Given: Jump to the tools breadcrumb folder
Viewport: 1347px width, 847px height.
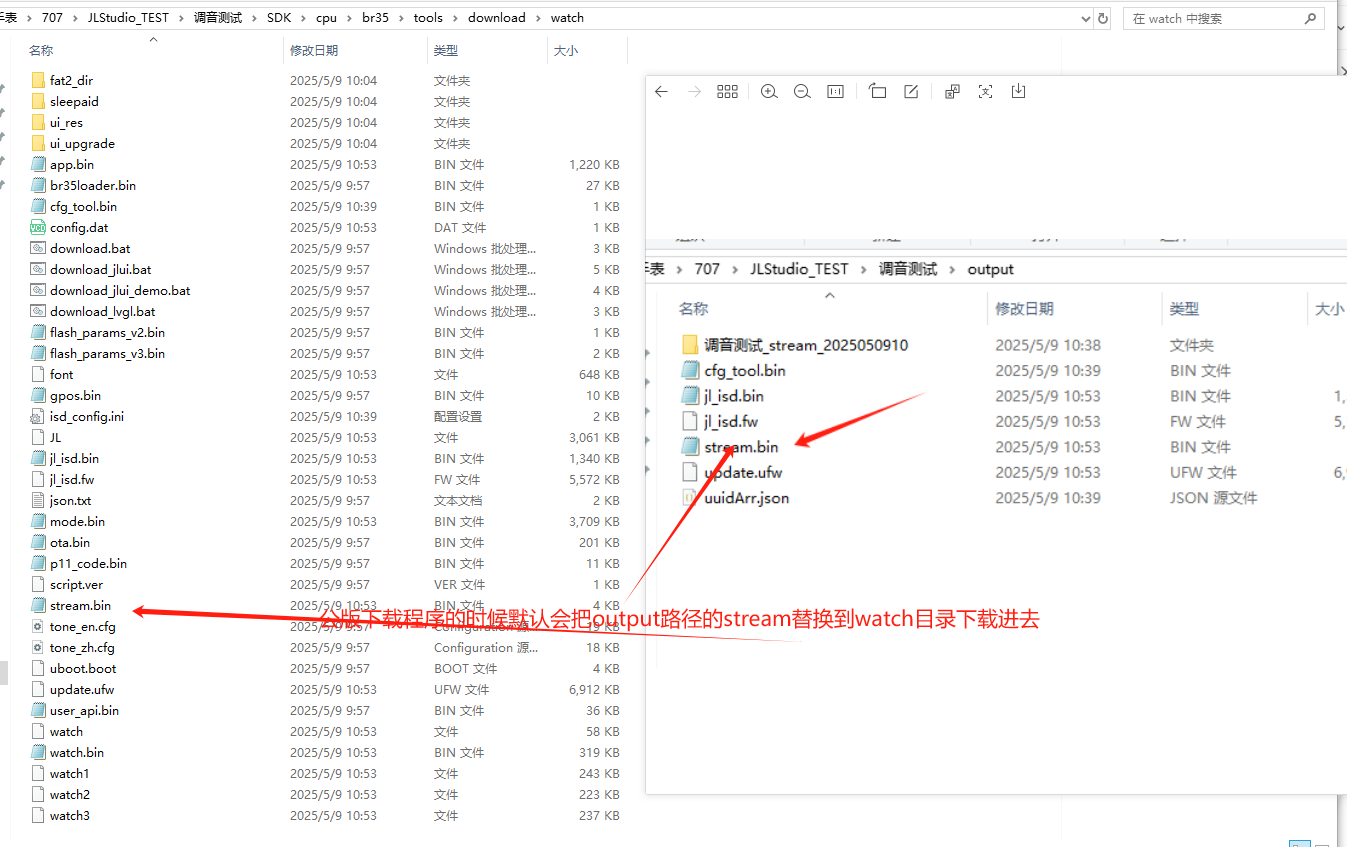Looking at the screenshot, I should pyautogui.click(x=428, y=18).
